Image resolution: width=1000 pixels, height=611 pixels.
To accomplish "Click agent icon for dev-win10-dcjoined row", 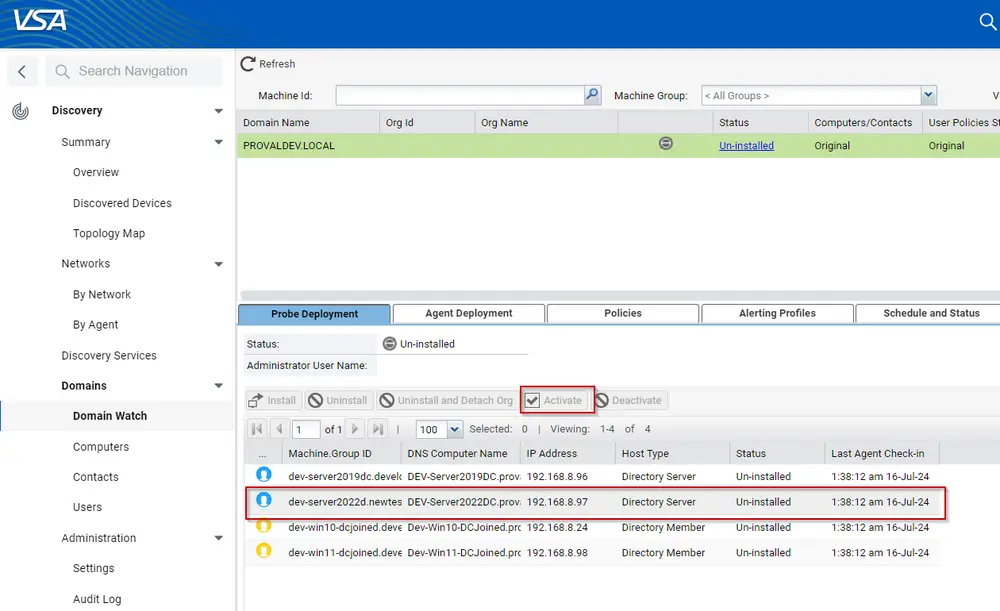I will (263, 526).
